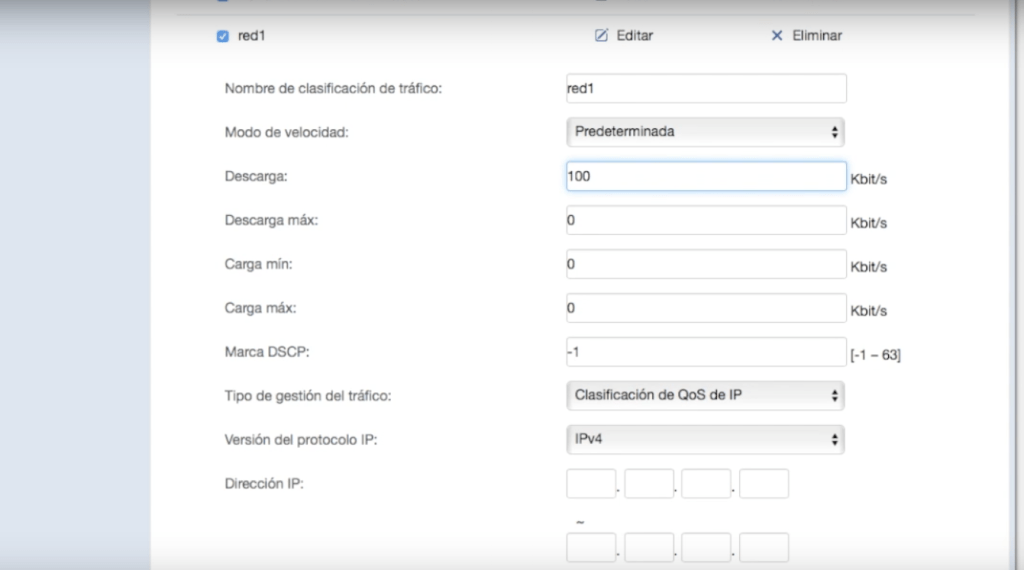1024x570 pixels.
Task: Click the first octet of the ending IP range
Action: tap(591, 548)
